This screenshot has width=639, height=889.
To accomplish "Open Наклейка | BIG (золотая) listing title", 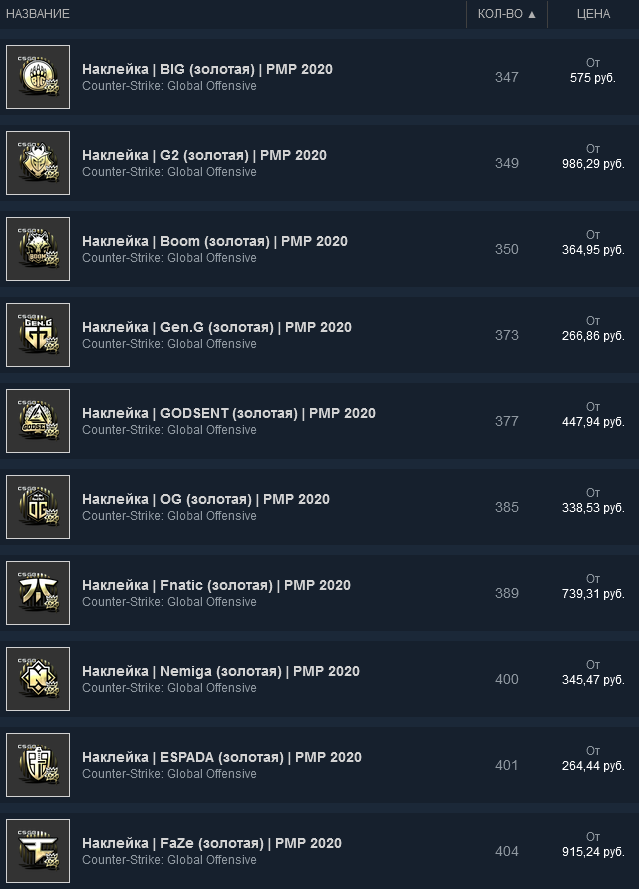I will pos(208,69).
